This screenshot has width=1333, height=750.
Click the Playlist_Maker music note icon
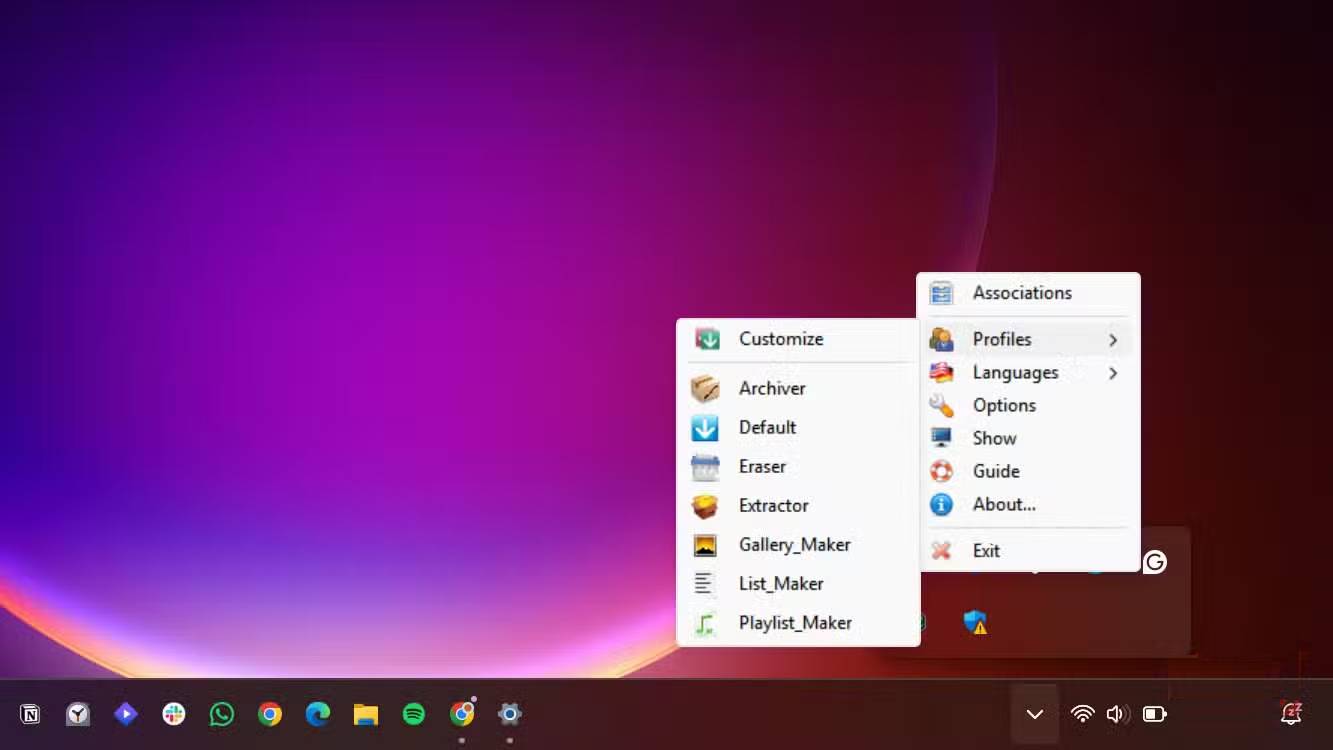point(705,623)
